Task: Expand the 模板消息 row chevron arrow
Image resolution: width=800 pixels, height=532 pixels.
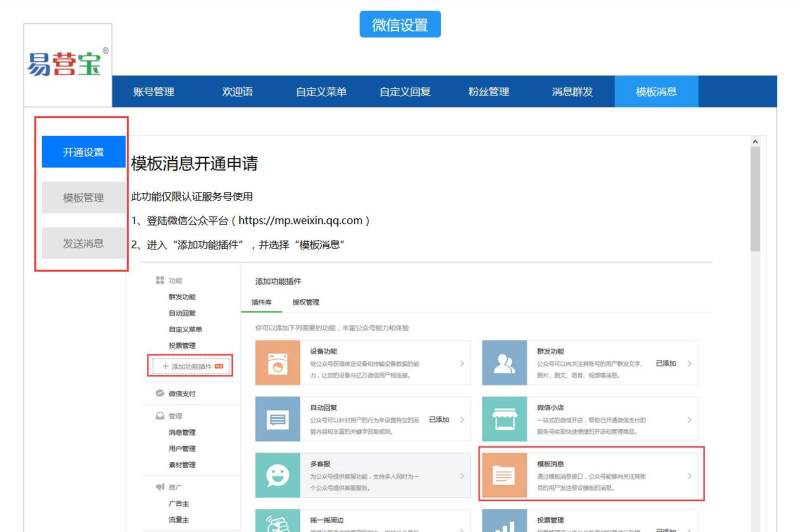Action: pos(689,476)
